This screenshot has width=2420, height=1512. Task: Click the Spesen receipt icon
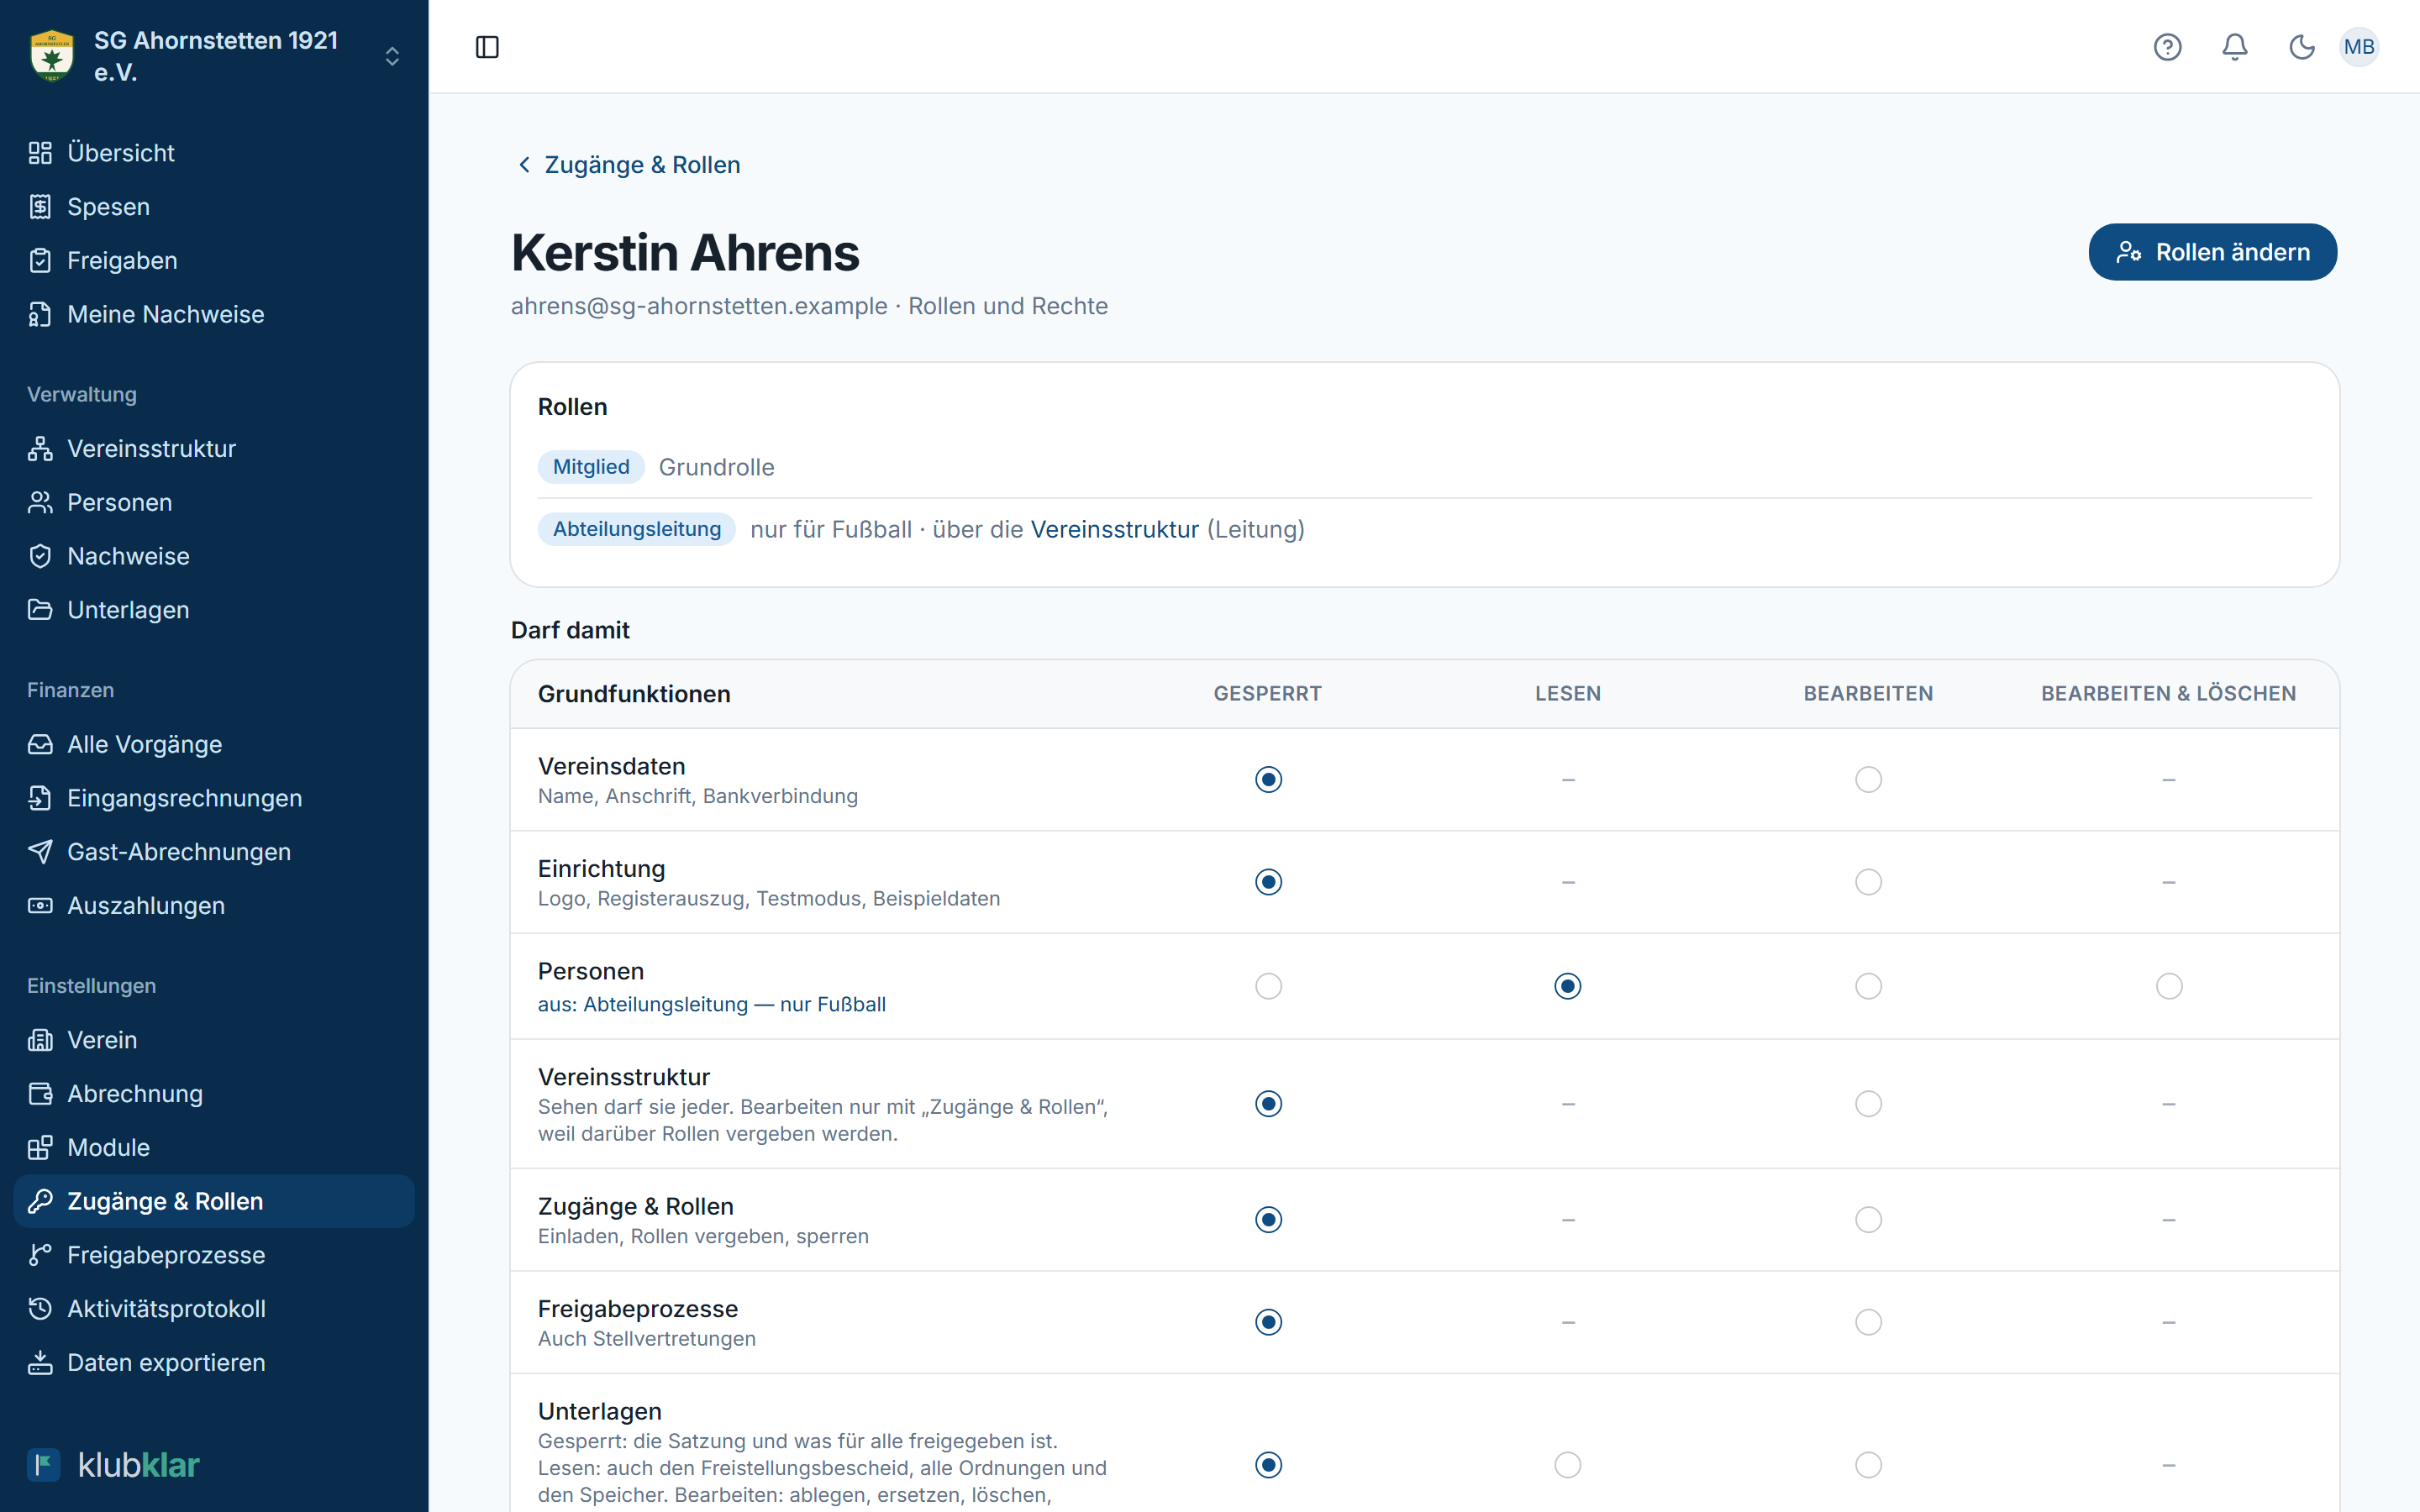coord(40,207)
